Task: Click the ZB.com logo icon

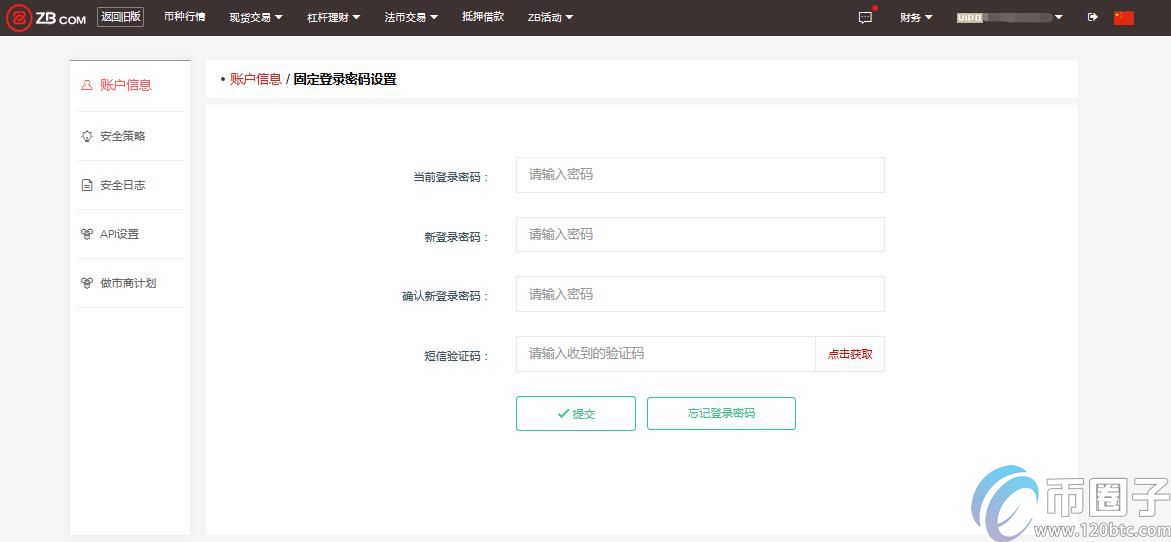Action: click(18, 17)
